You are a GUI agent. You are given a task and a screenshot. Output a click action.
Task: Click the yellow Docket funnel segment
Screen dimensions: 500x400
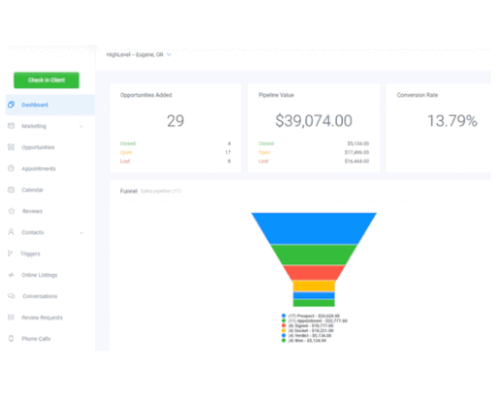coord(314,286)
